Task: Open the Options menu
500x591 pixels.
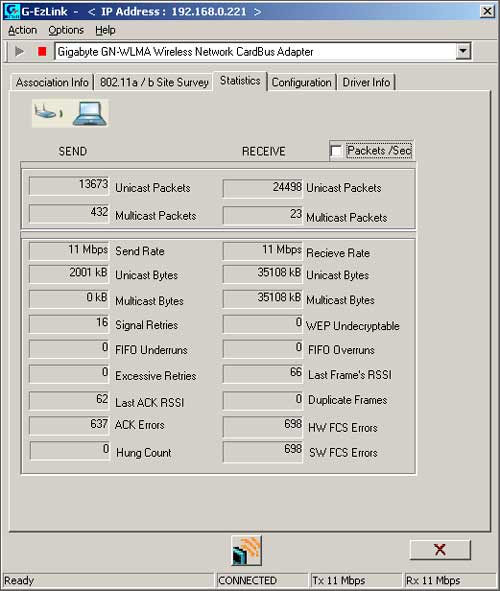Action: (66, 30)
